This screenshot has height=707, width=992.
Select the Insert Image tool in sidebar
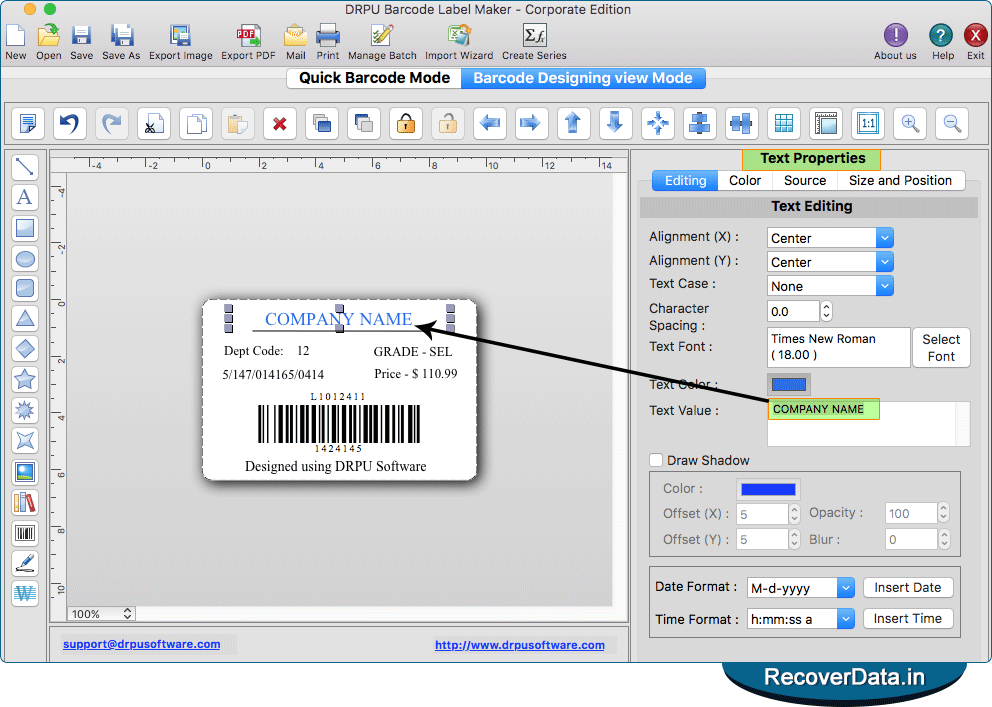pos(25,472)
